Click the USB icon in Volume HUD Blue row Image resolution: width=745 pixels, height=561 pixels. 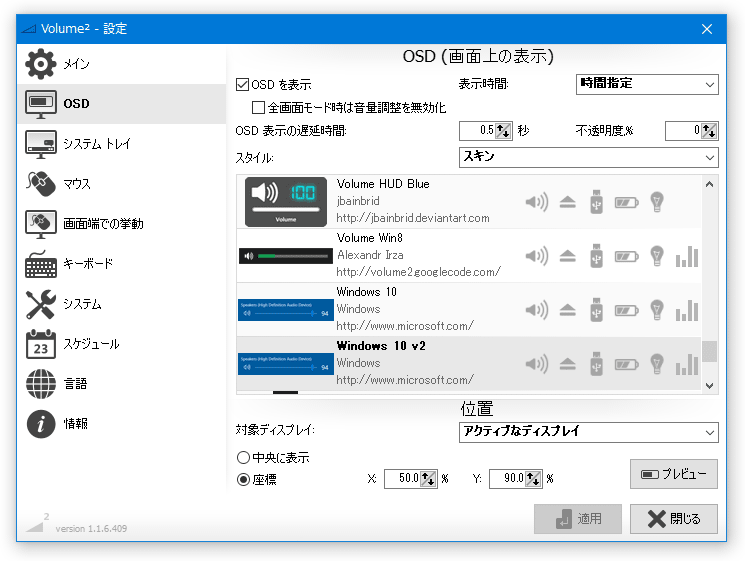[x=597, y=202]
